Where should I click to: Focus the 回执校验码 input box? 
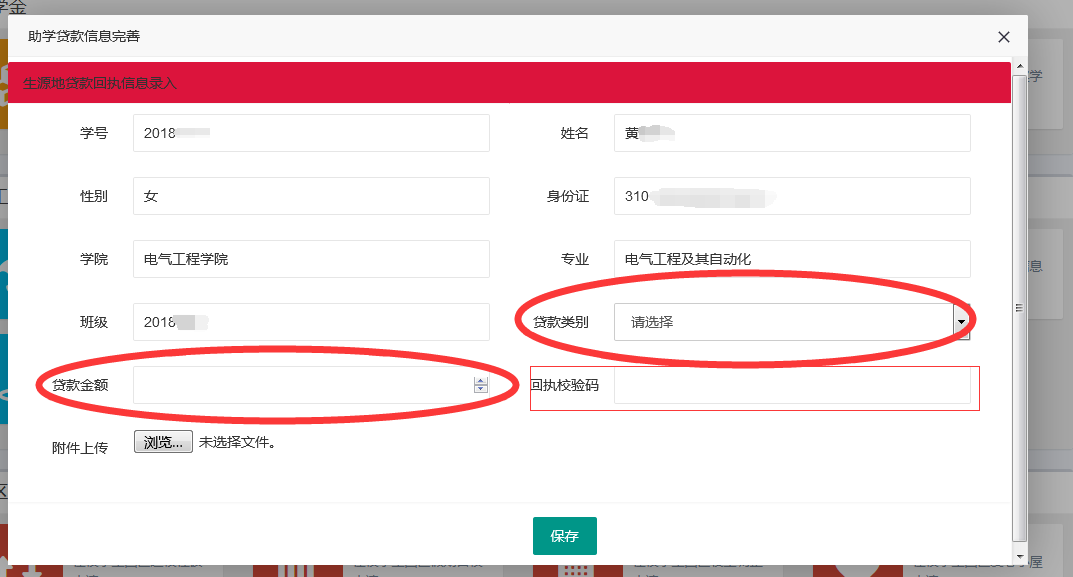pyautogui.click(x=792, y=386)
